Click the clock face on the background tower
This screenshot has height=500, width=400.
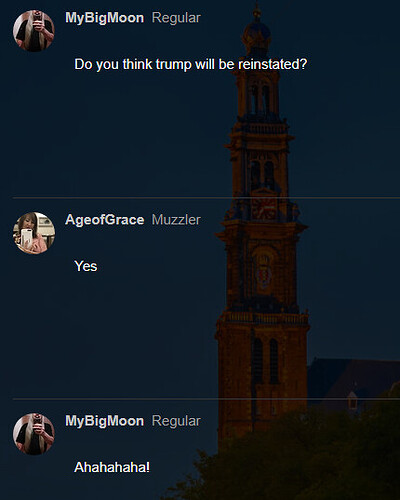264,206
